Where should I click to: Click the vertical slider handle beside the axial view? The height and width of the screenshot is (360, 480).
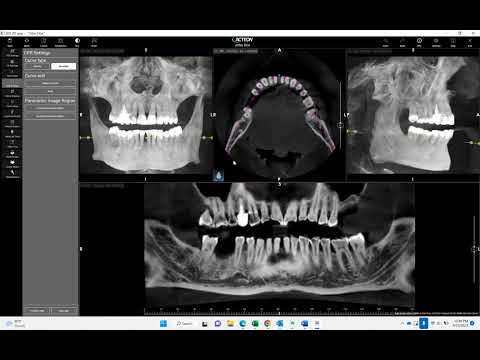[340, 125]
